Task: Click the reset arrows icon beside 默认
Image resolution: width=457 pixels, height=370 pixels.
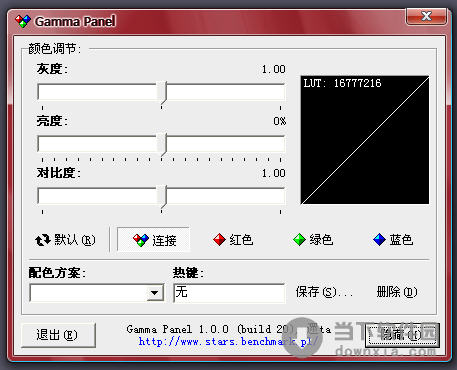Action: 43,240
